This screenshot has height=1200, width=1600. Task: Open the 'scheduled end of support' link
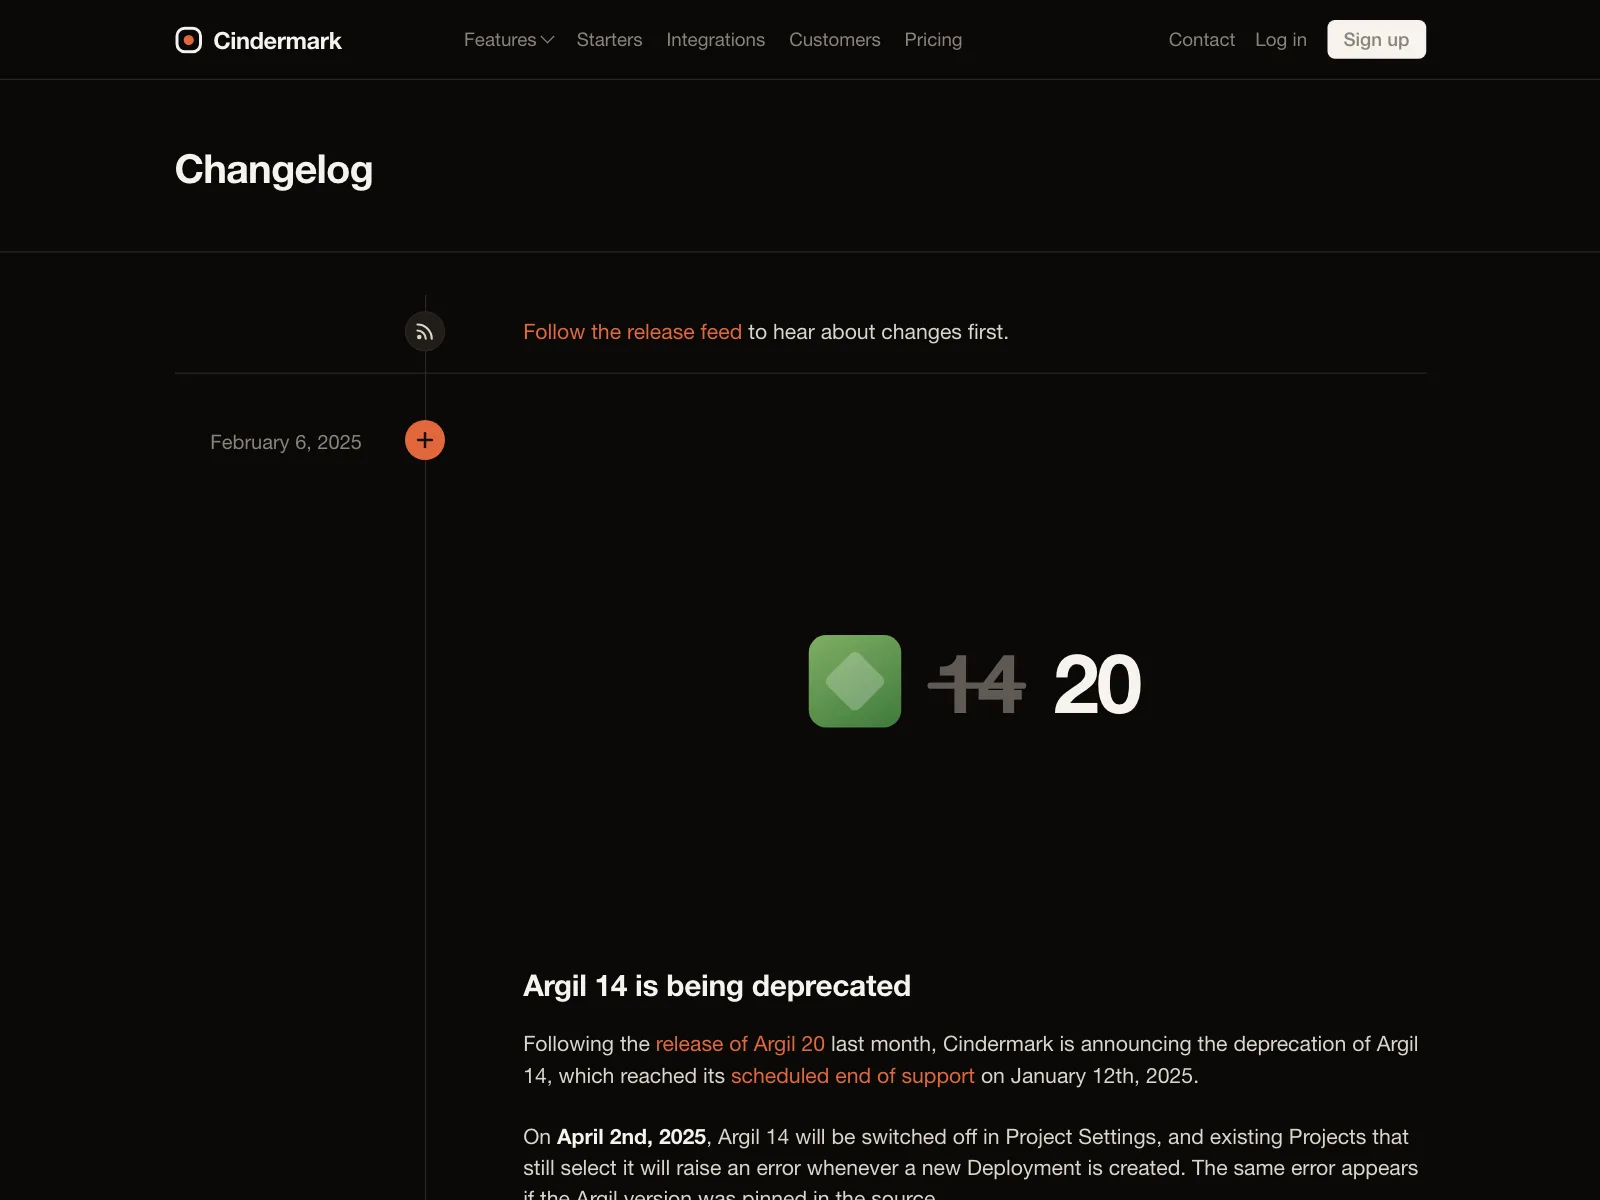pyautogui.click(x=853, y=1076)
